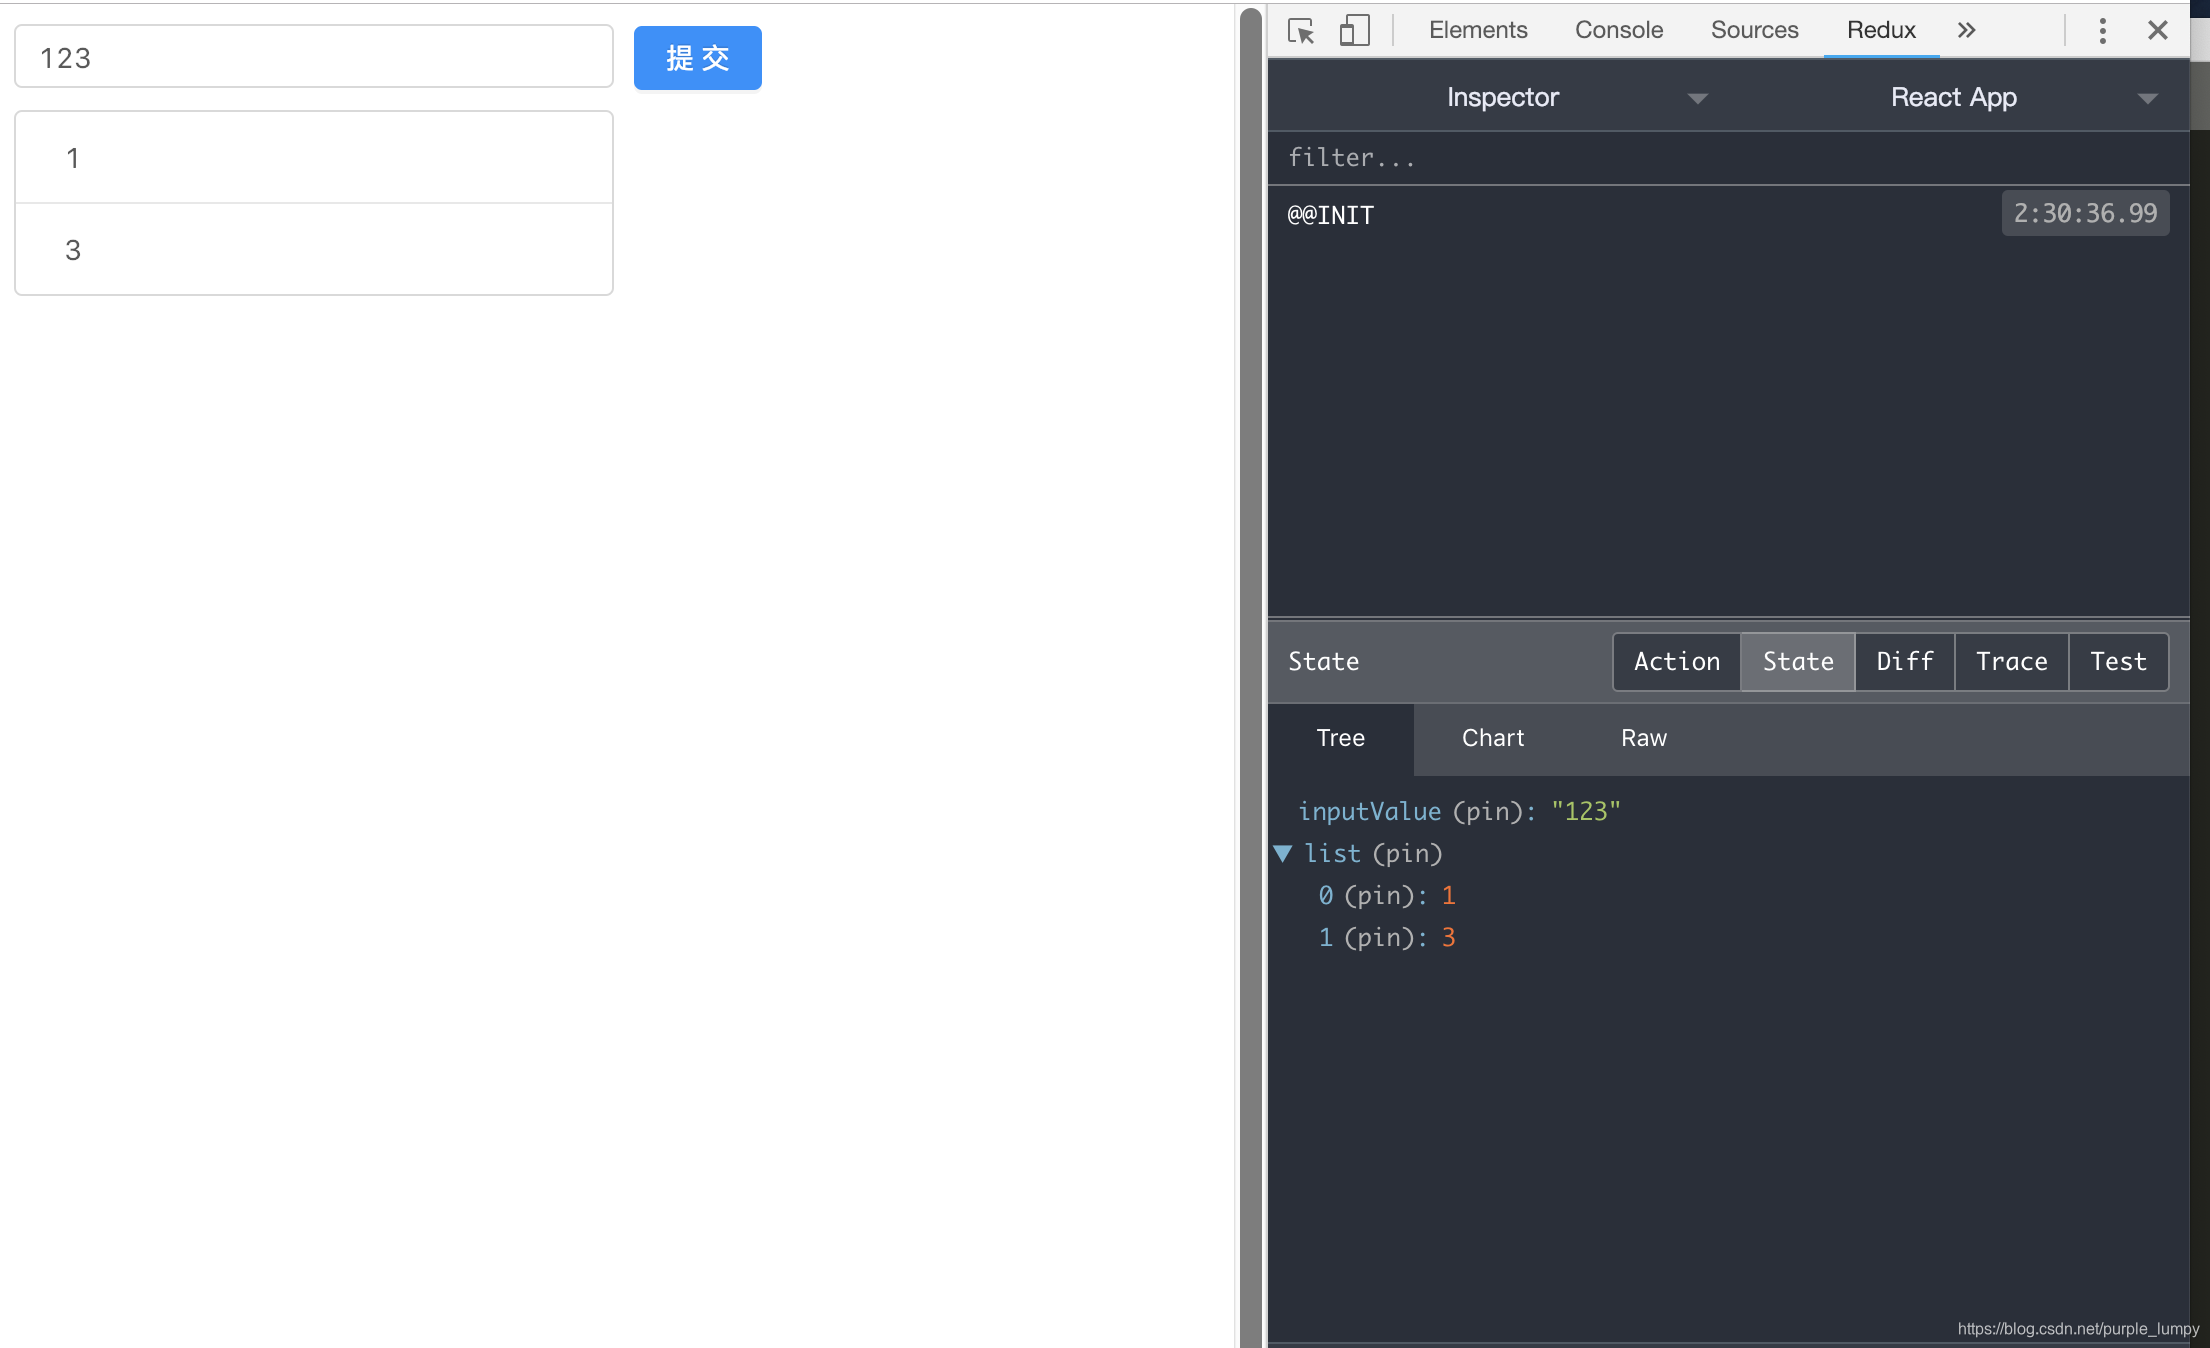Open DevTools three-dot options menu
The height and width of the screenshot is (1348, 2210).
click(2102, 31)
